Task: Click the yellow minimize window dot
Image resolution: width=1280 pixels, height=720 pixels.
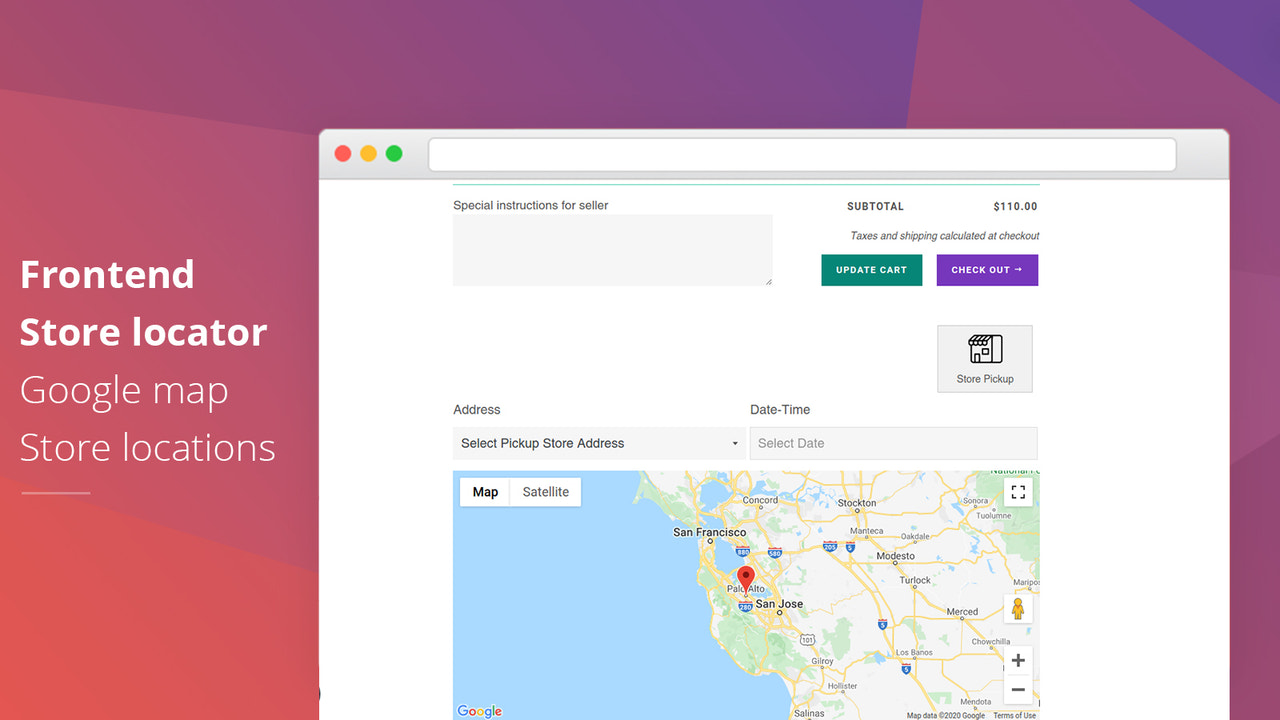Action: point(368,153)
